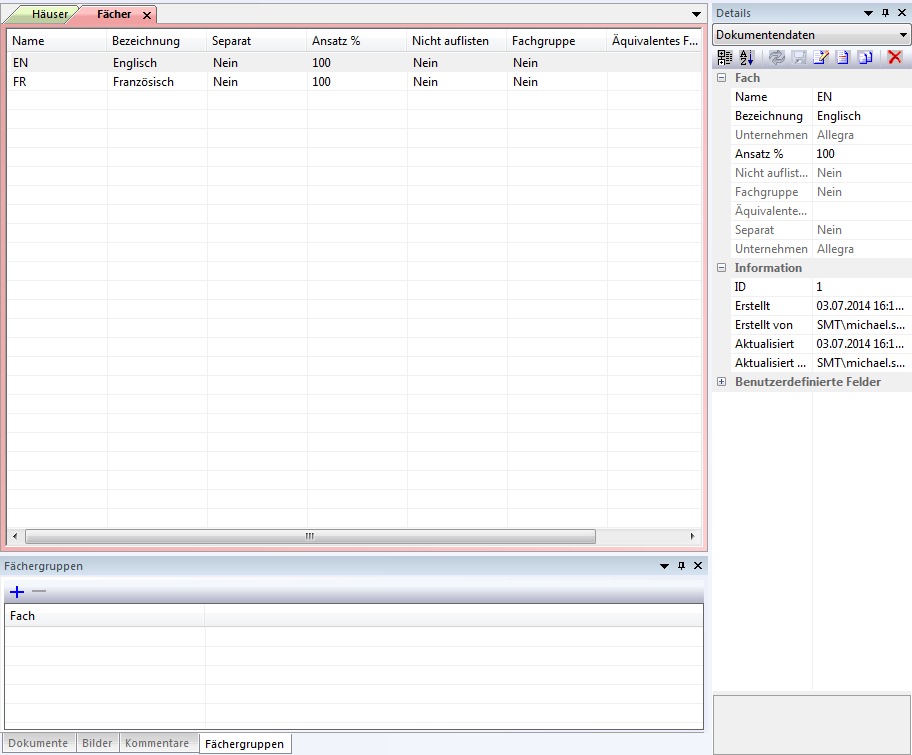Collapse the Fach property section
912x755 pixels.
[x=722, y=78]
